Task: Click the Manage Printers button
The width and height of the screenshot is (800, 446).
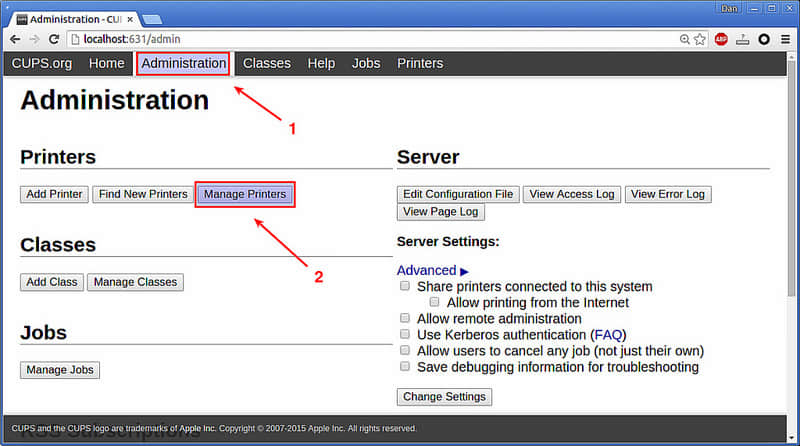Action: (x=245, y=194)
